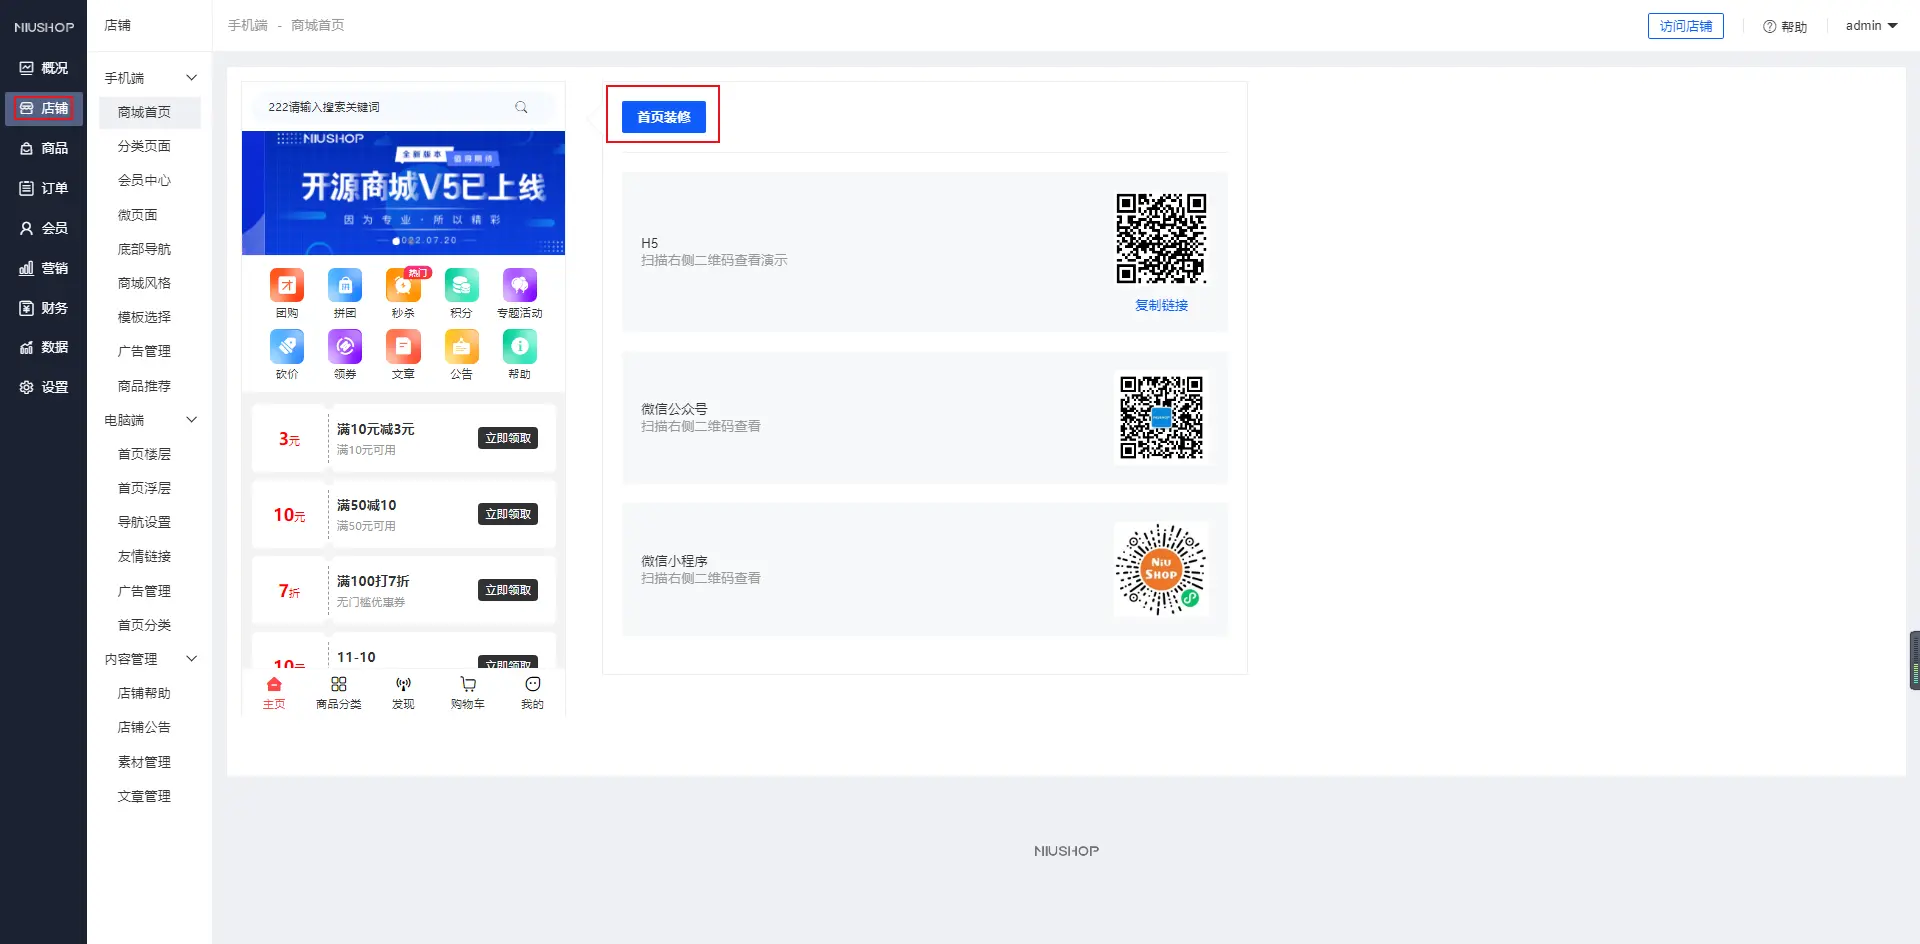This screenshot has width=1920, height=944.
Task: Collapse the 电脑端 sidebar section
Action: pyautogui.click(x=191, y=420)
